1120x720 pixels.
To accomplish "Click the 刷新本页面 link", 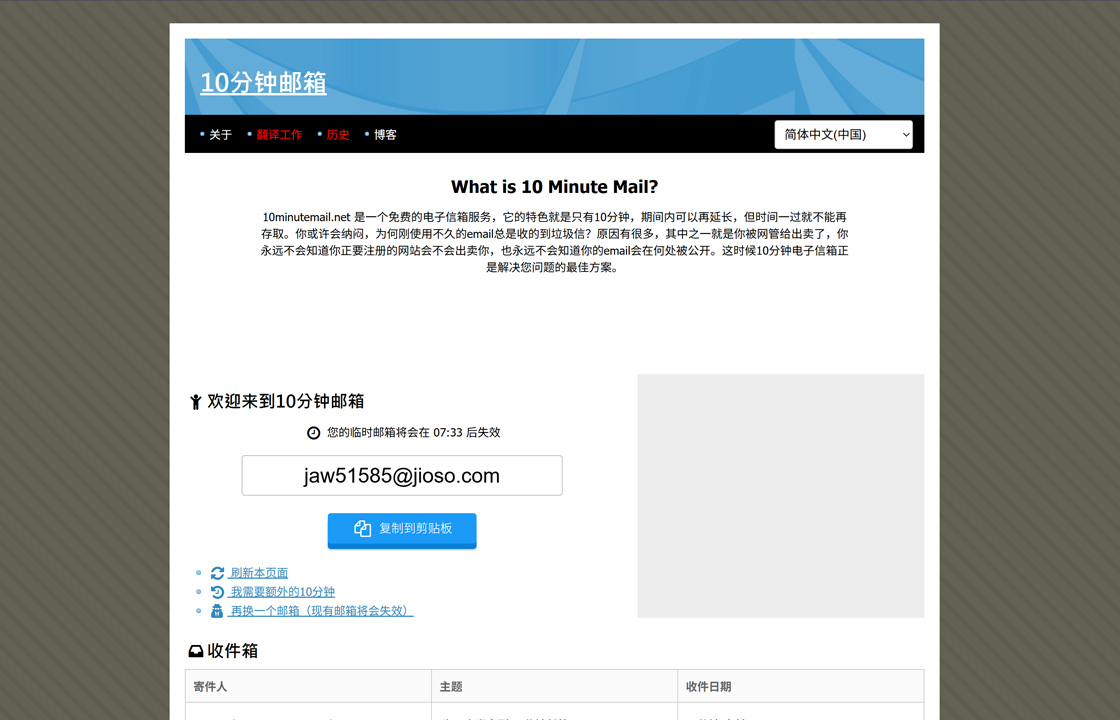I will pos(259,573).
